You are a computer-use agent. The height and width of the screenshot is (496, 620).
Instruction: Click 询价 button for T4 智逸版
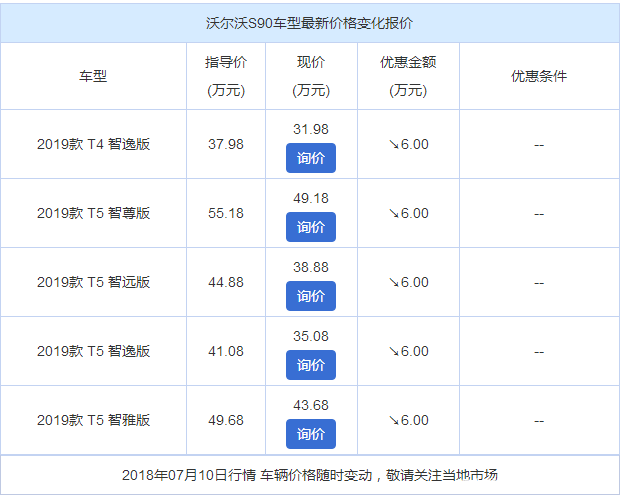pyautogui.click(x=311, y=158)
